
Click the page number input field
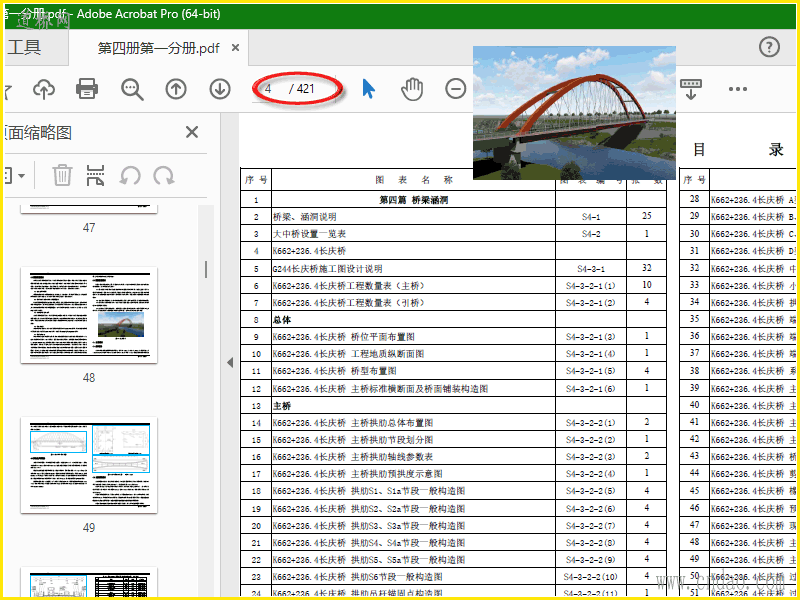[x=272, y=89]
